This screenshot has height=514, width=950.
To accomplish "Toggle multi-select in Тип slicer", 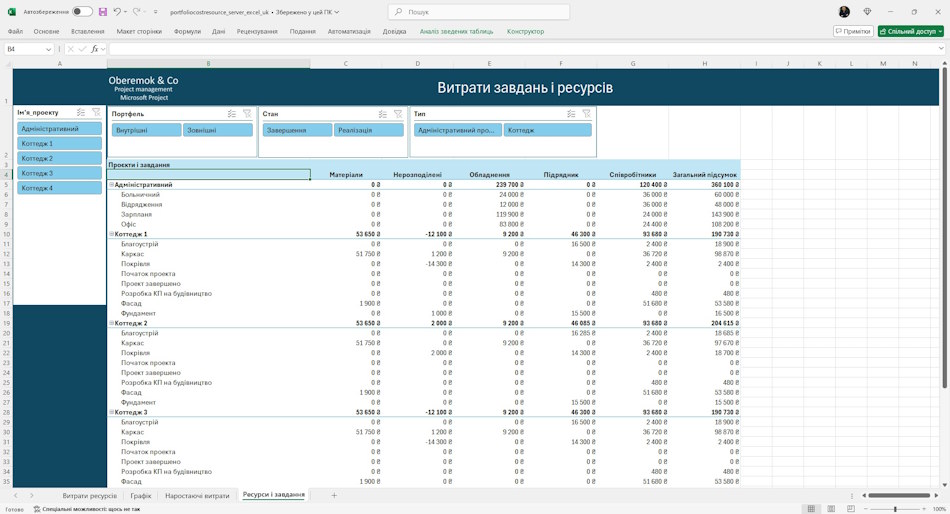I will coord(571,113).
